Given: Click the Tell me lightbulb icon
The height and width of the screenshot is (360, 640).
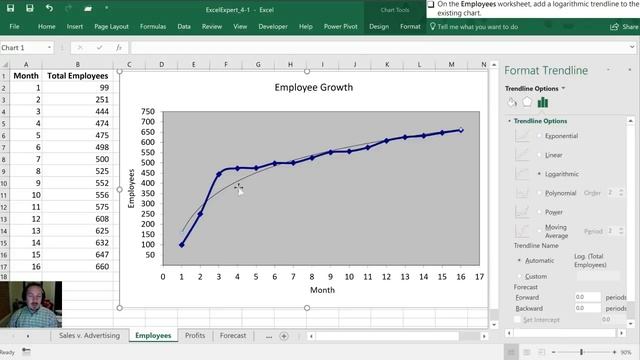Looking at the screenshot, I should (x=432, y=27).
